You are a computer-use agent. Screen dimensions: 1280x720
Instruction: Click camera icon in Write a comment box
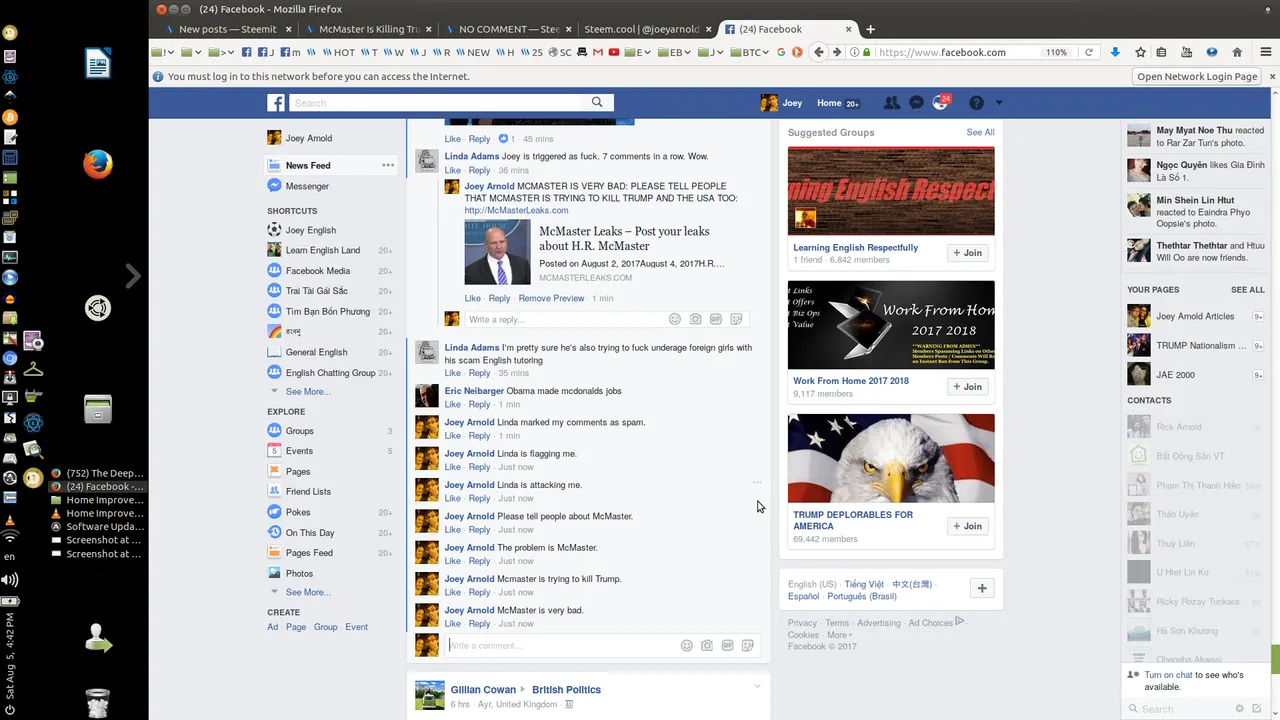coord(707,645)
